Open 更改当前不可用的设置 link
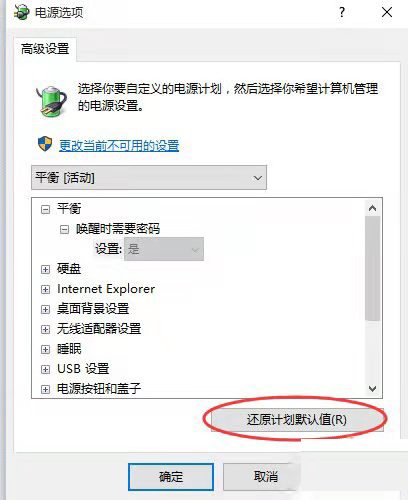Viewport: 408px width, 500px height. coord(119,146)
